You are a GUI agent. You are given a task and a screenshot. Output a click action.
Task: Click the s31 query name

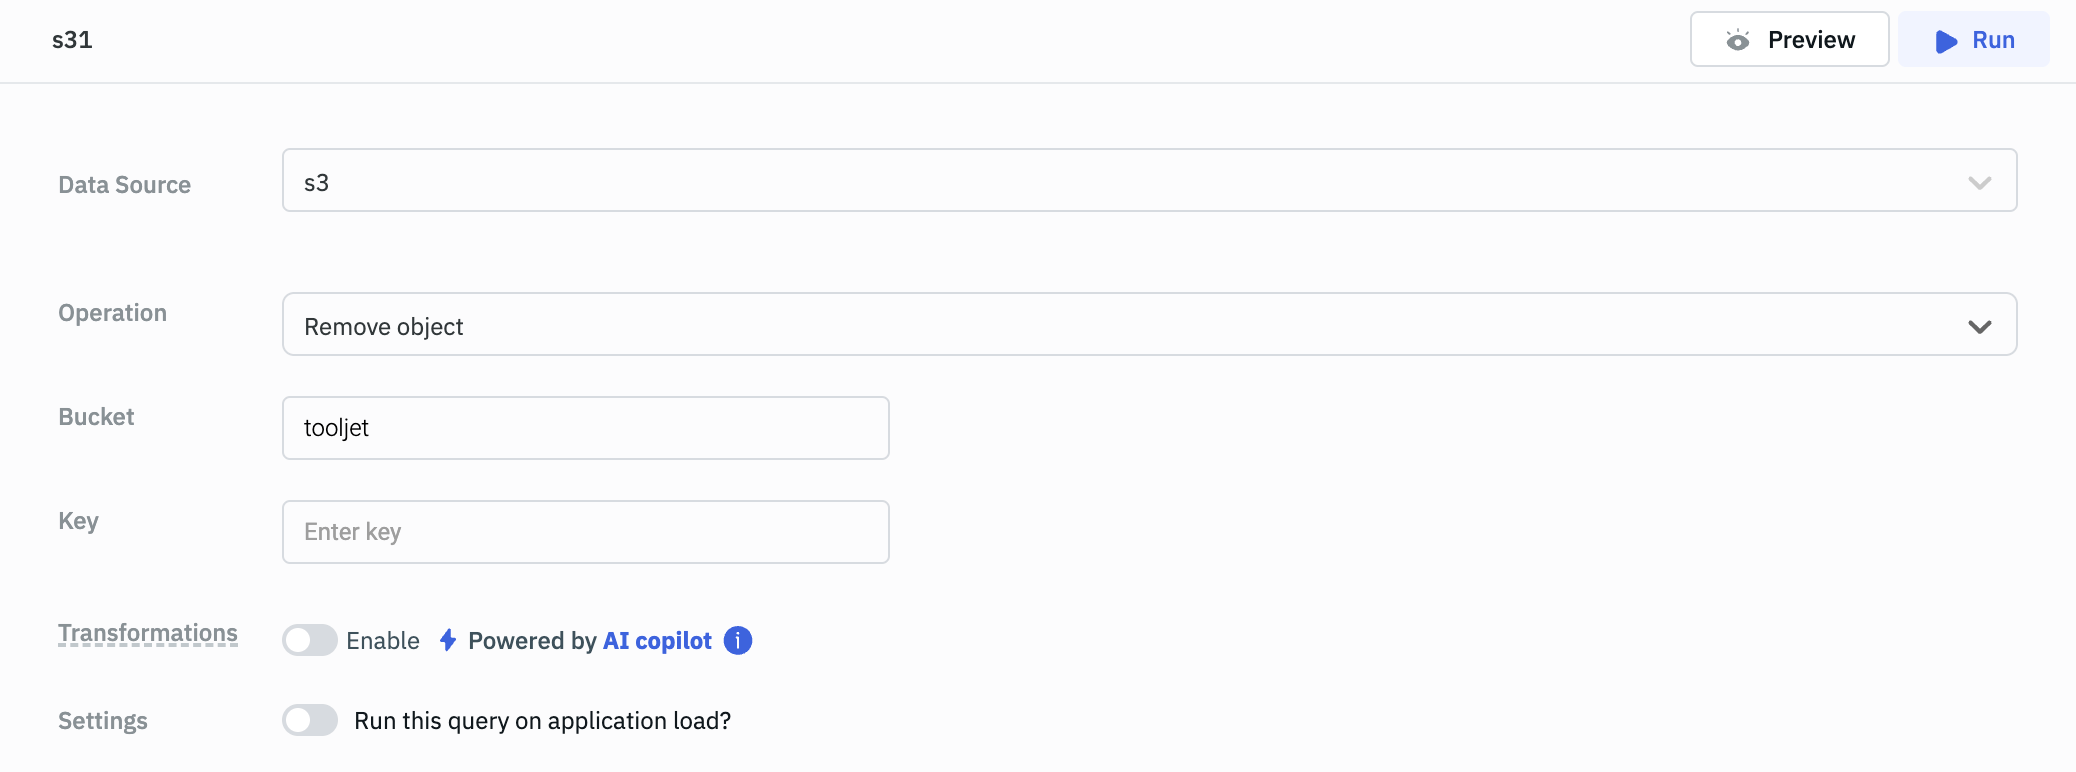click(72, 40)
